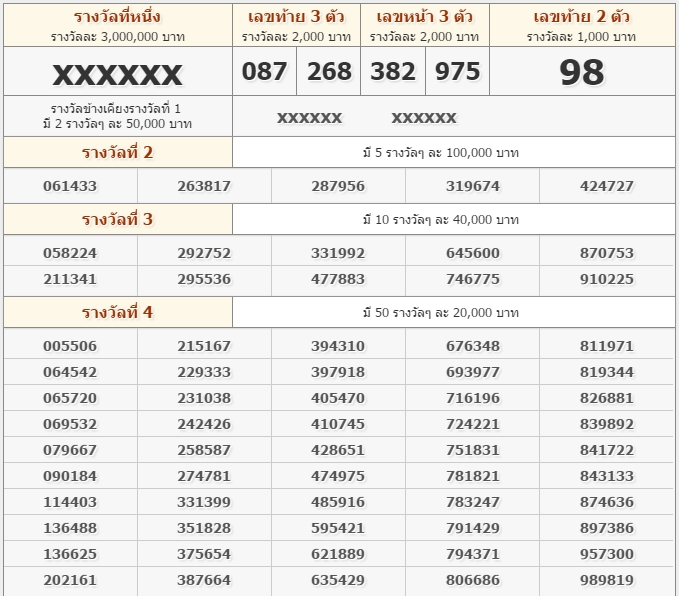The height and width of the screenshot is (596, 679).
Task: Click fourth prize number 794371
Action: pos(473,554)
